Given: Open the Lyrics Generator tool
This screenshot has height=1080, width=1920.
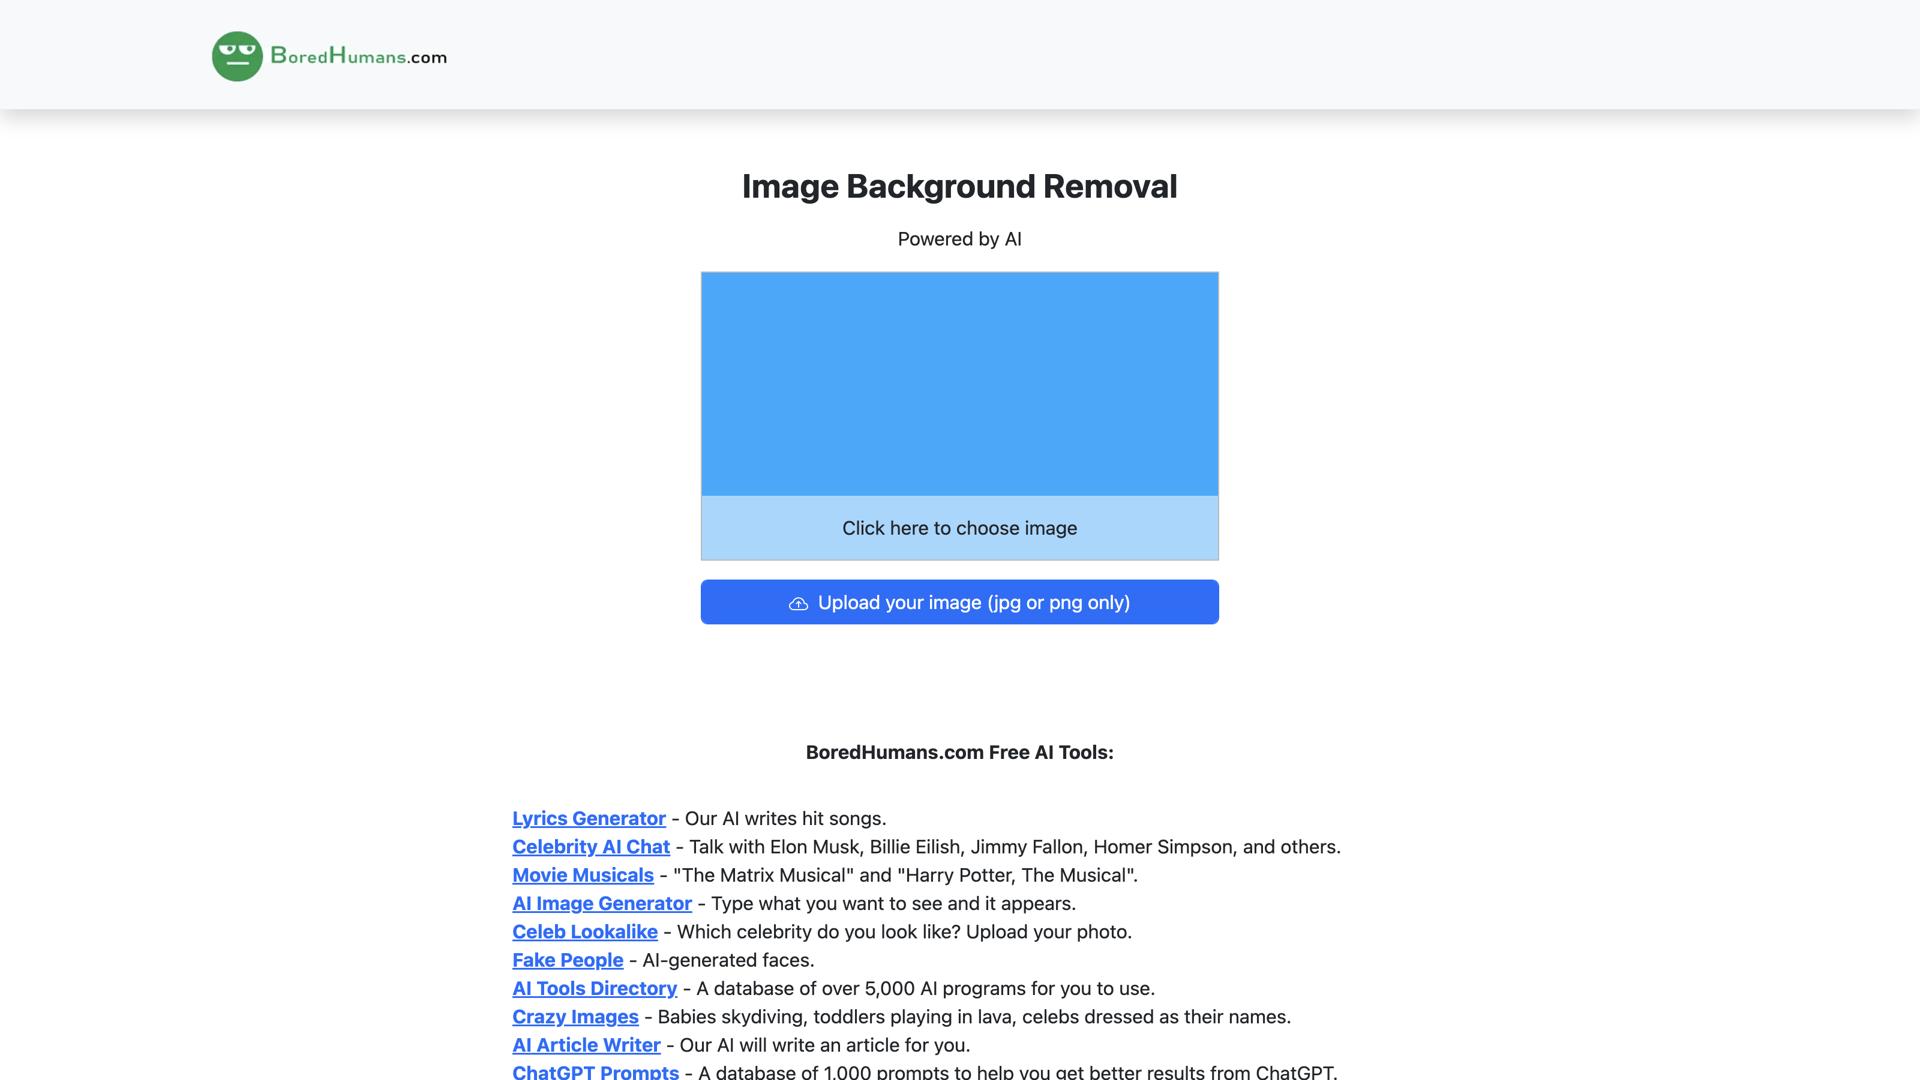Looking at the screenshot, I should [588, 818].
